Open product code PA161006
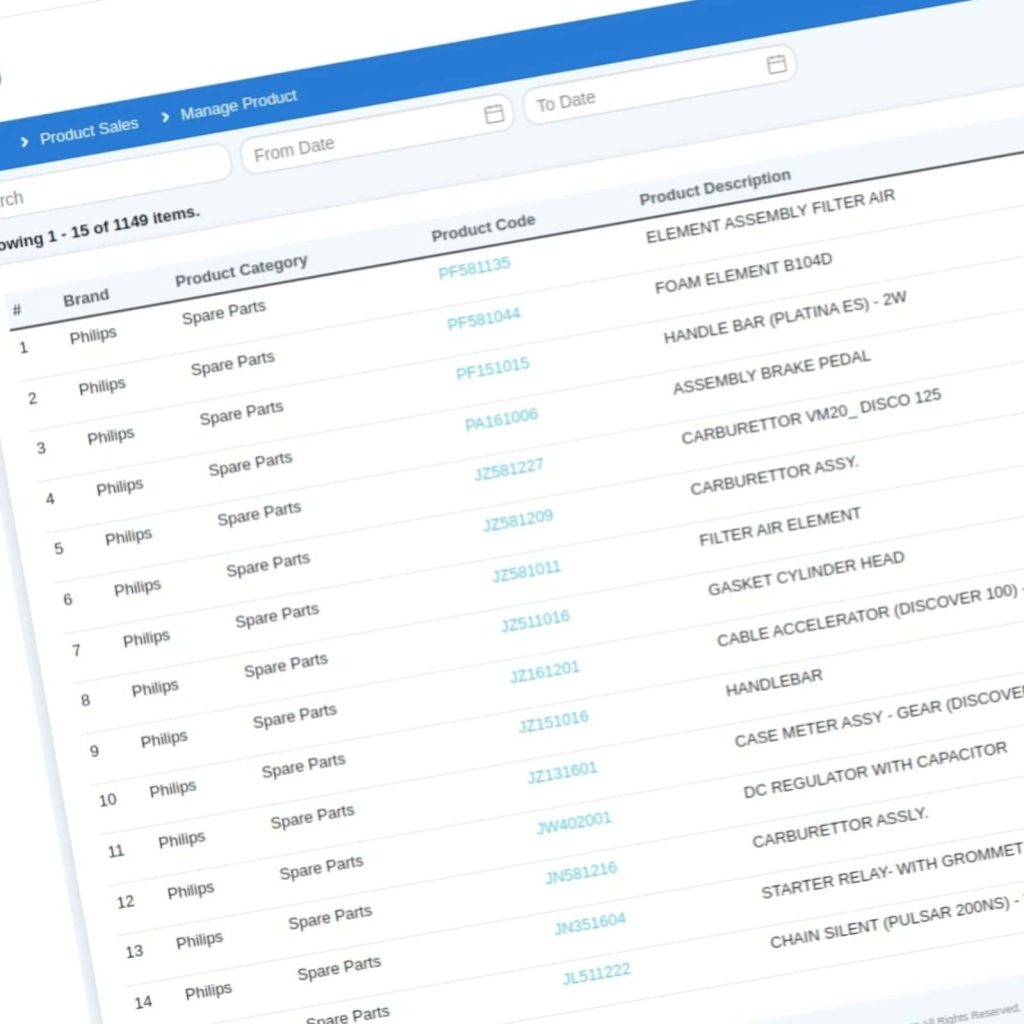1024x1024 pixels. [x=501, y=419]
